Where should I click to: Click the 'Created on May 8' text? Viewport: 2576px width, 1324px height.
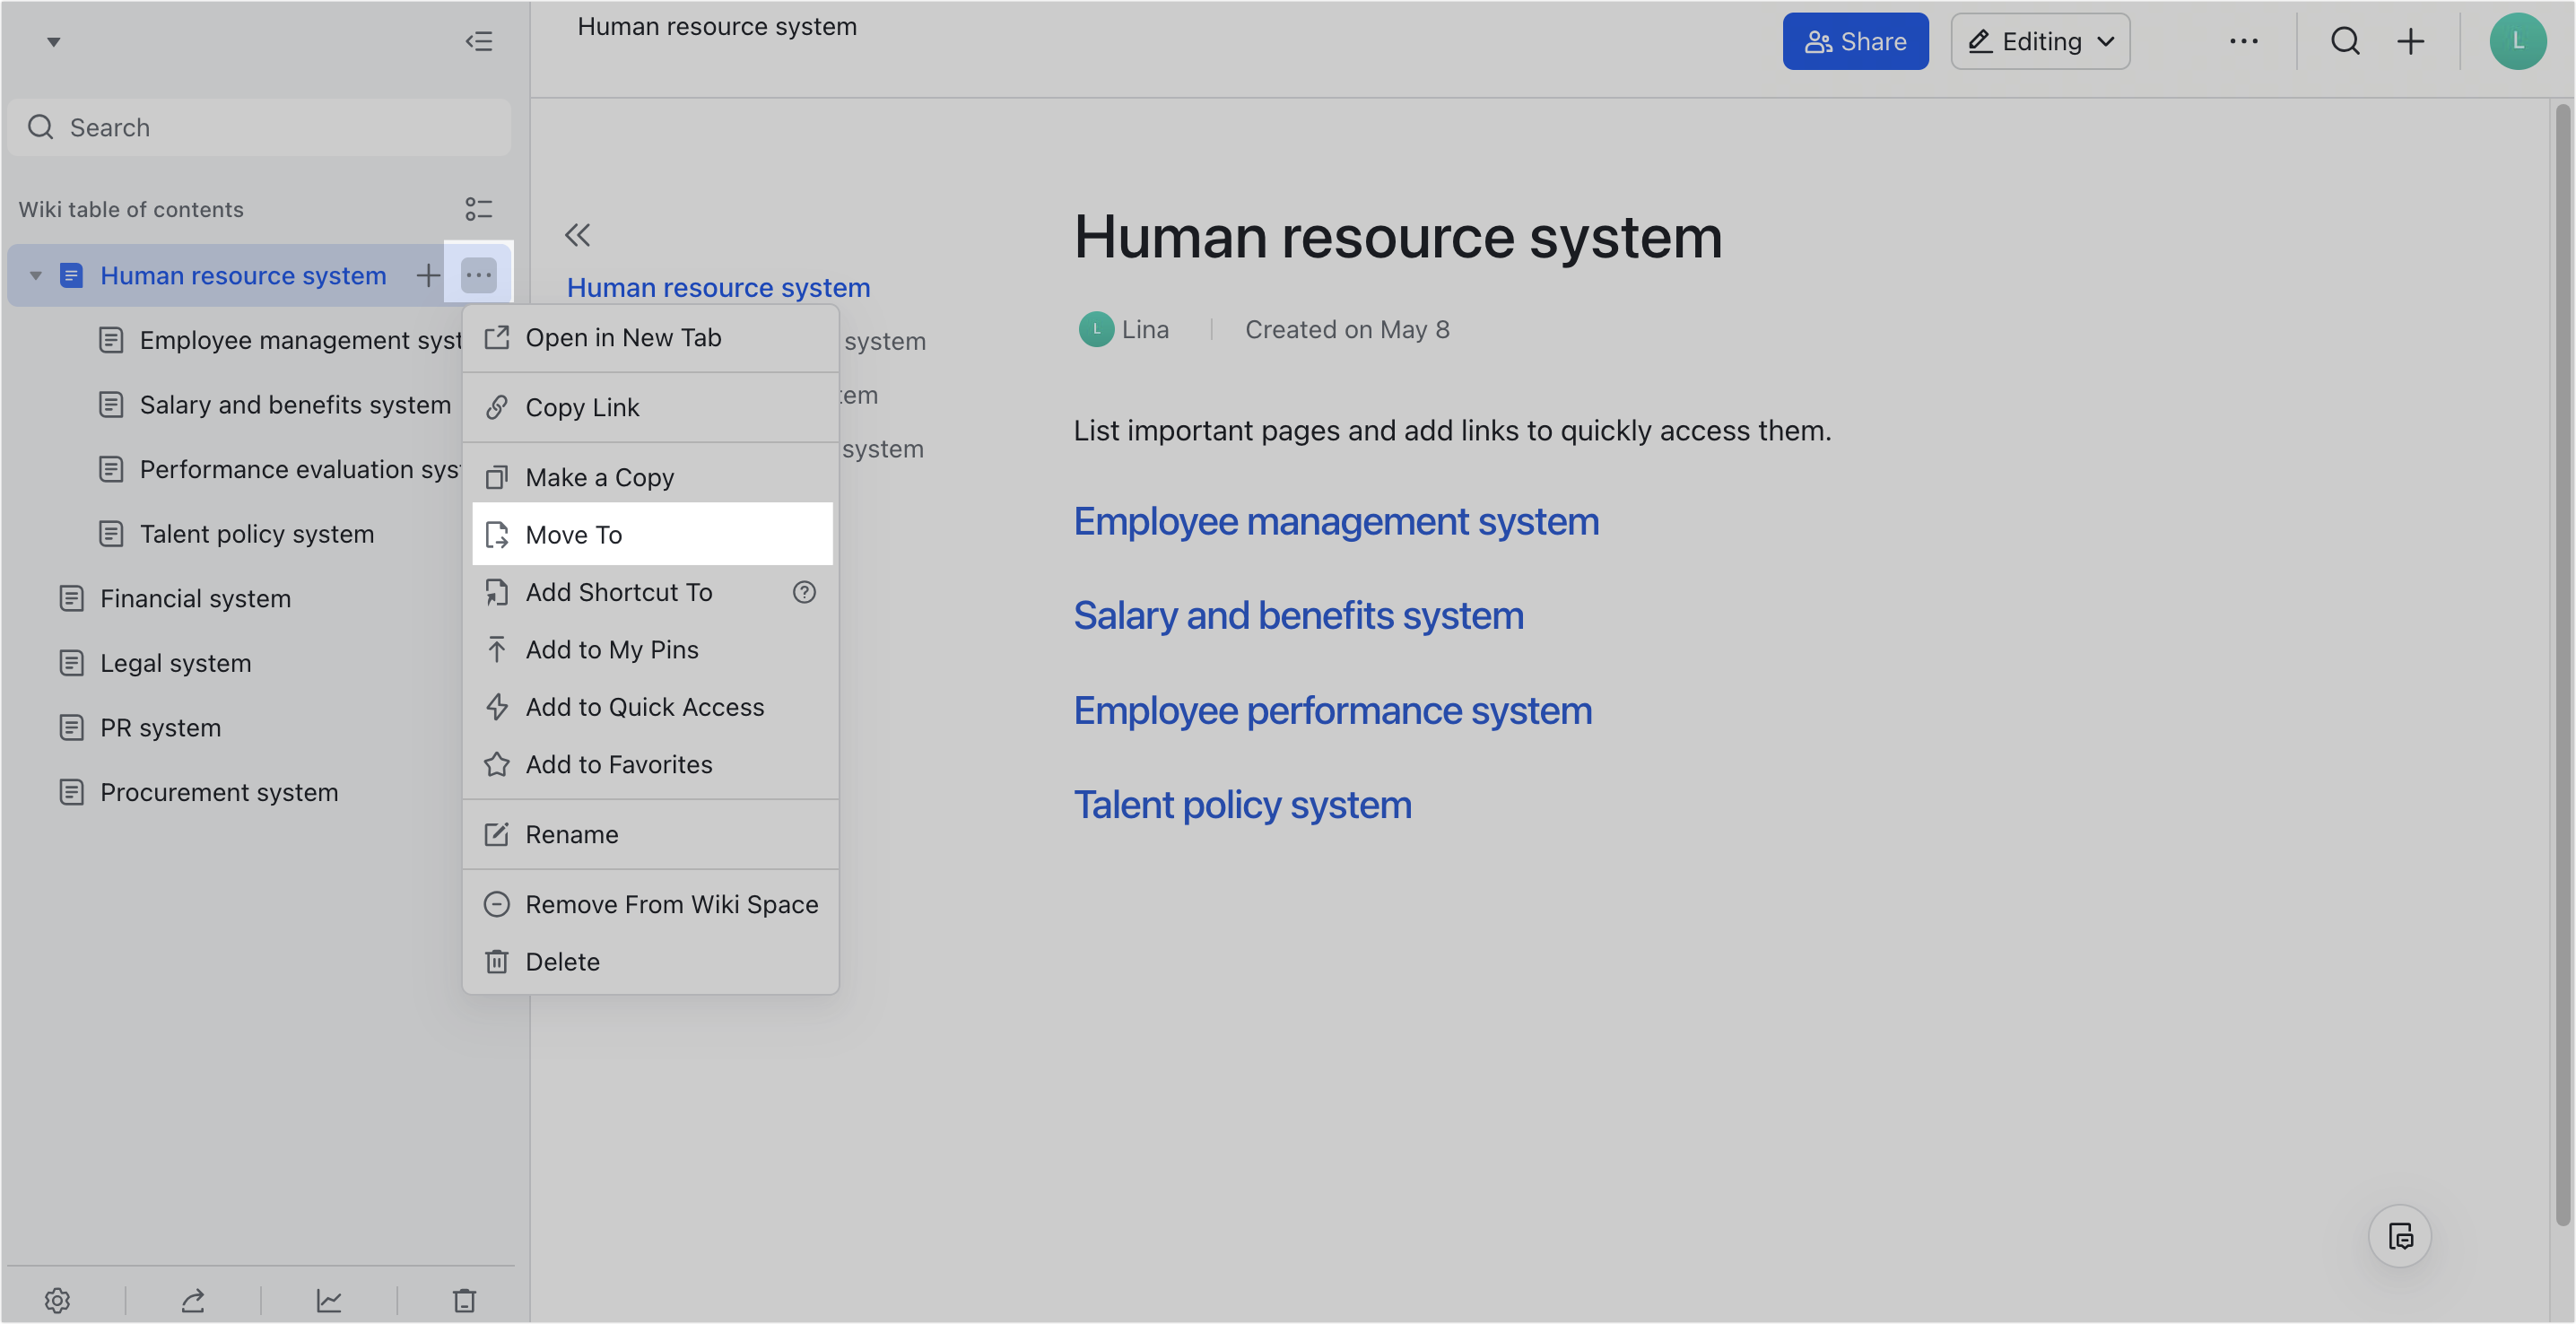pyautogui.click(x=1347, y=329)
